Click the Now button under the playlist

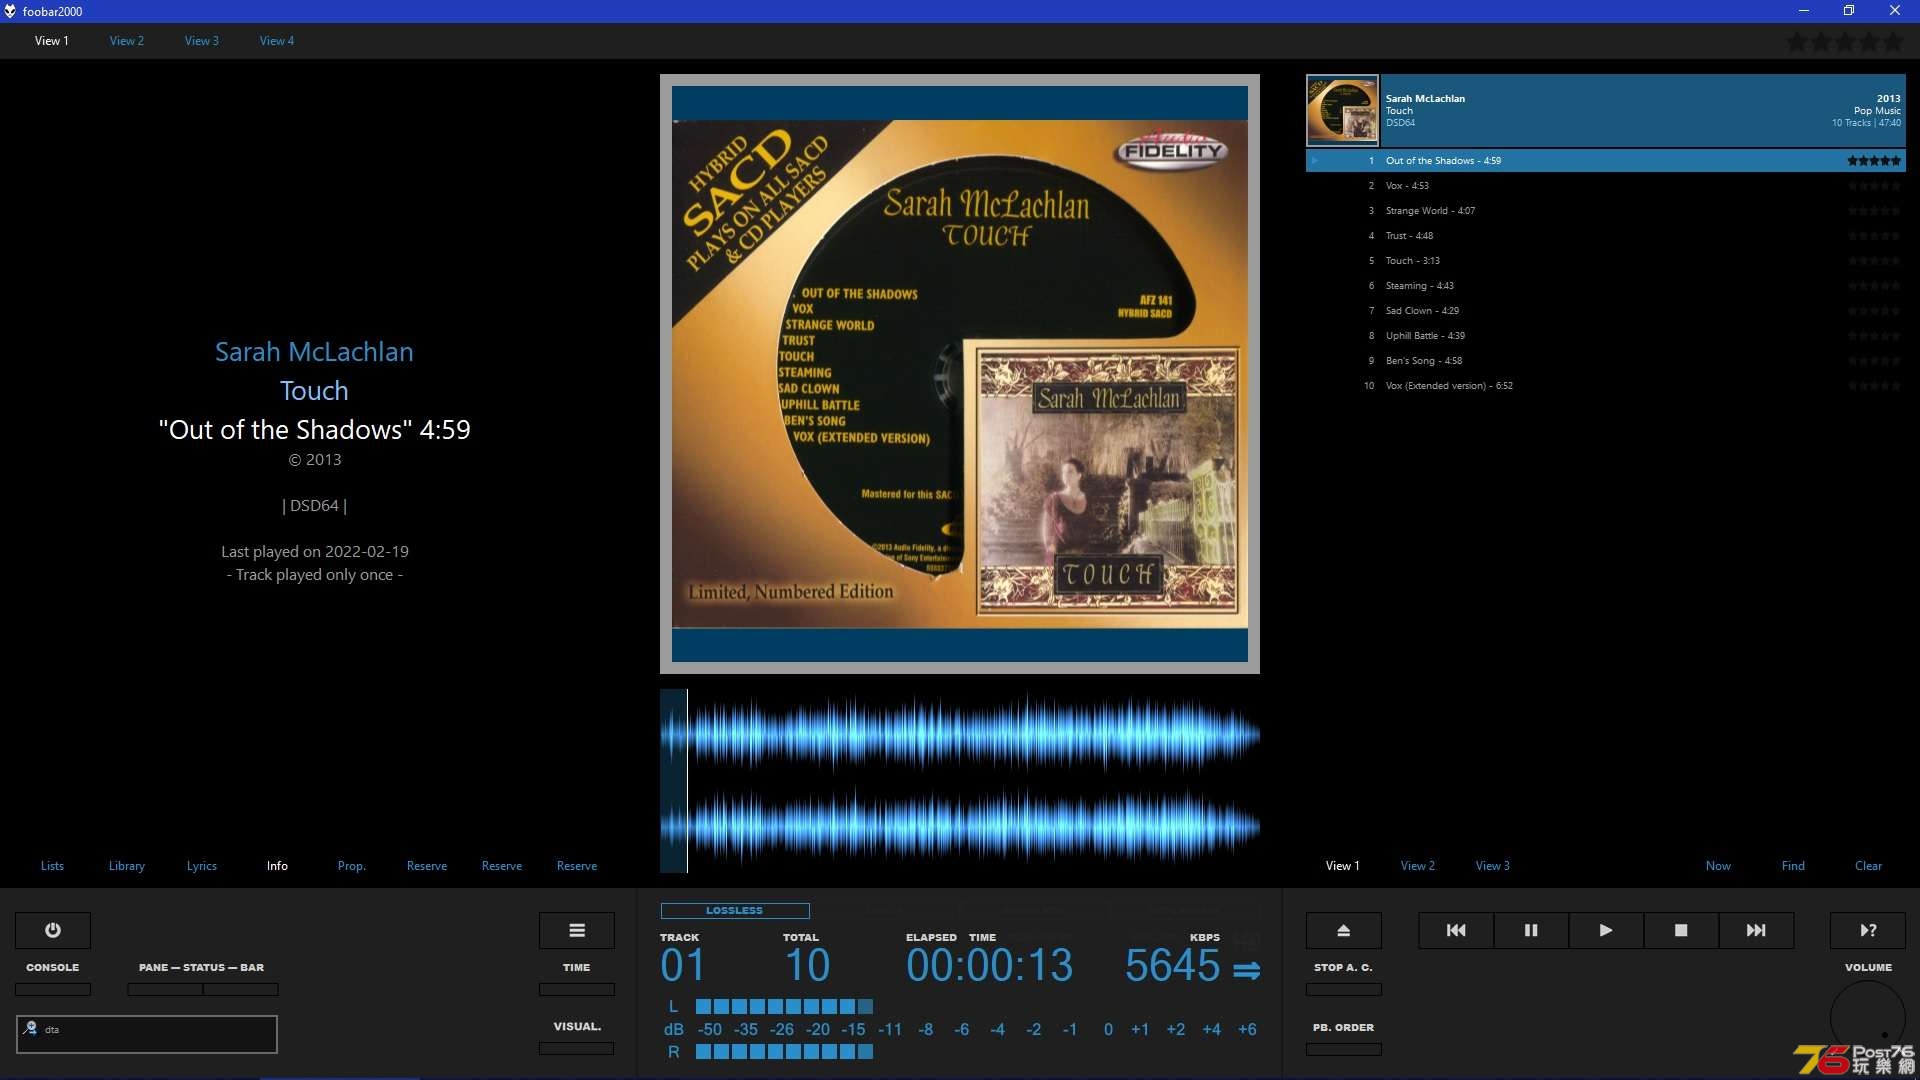tap(1718, 866)
